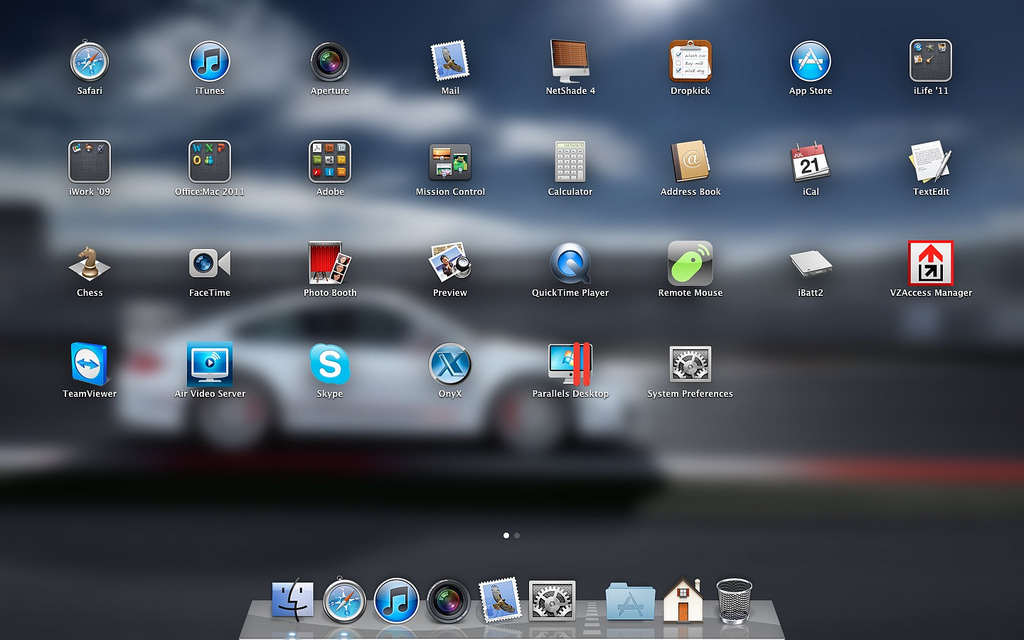Image resolution: width=1024 pixels, height=640 pixels.
Task: Open the Dropkick app
Action: click(690, 61)
